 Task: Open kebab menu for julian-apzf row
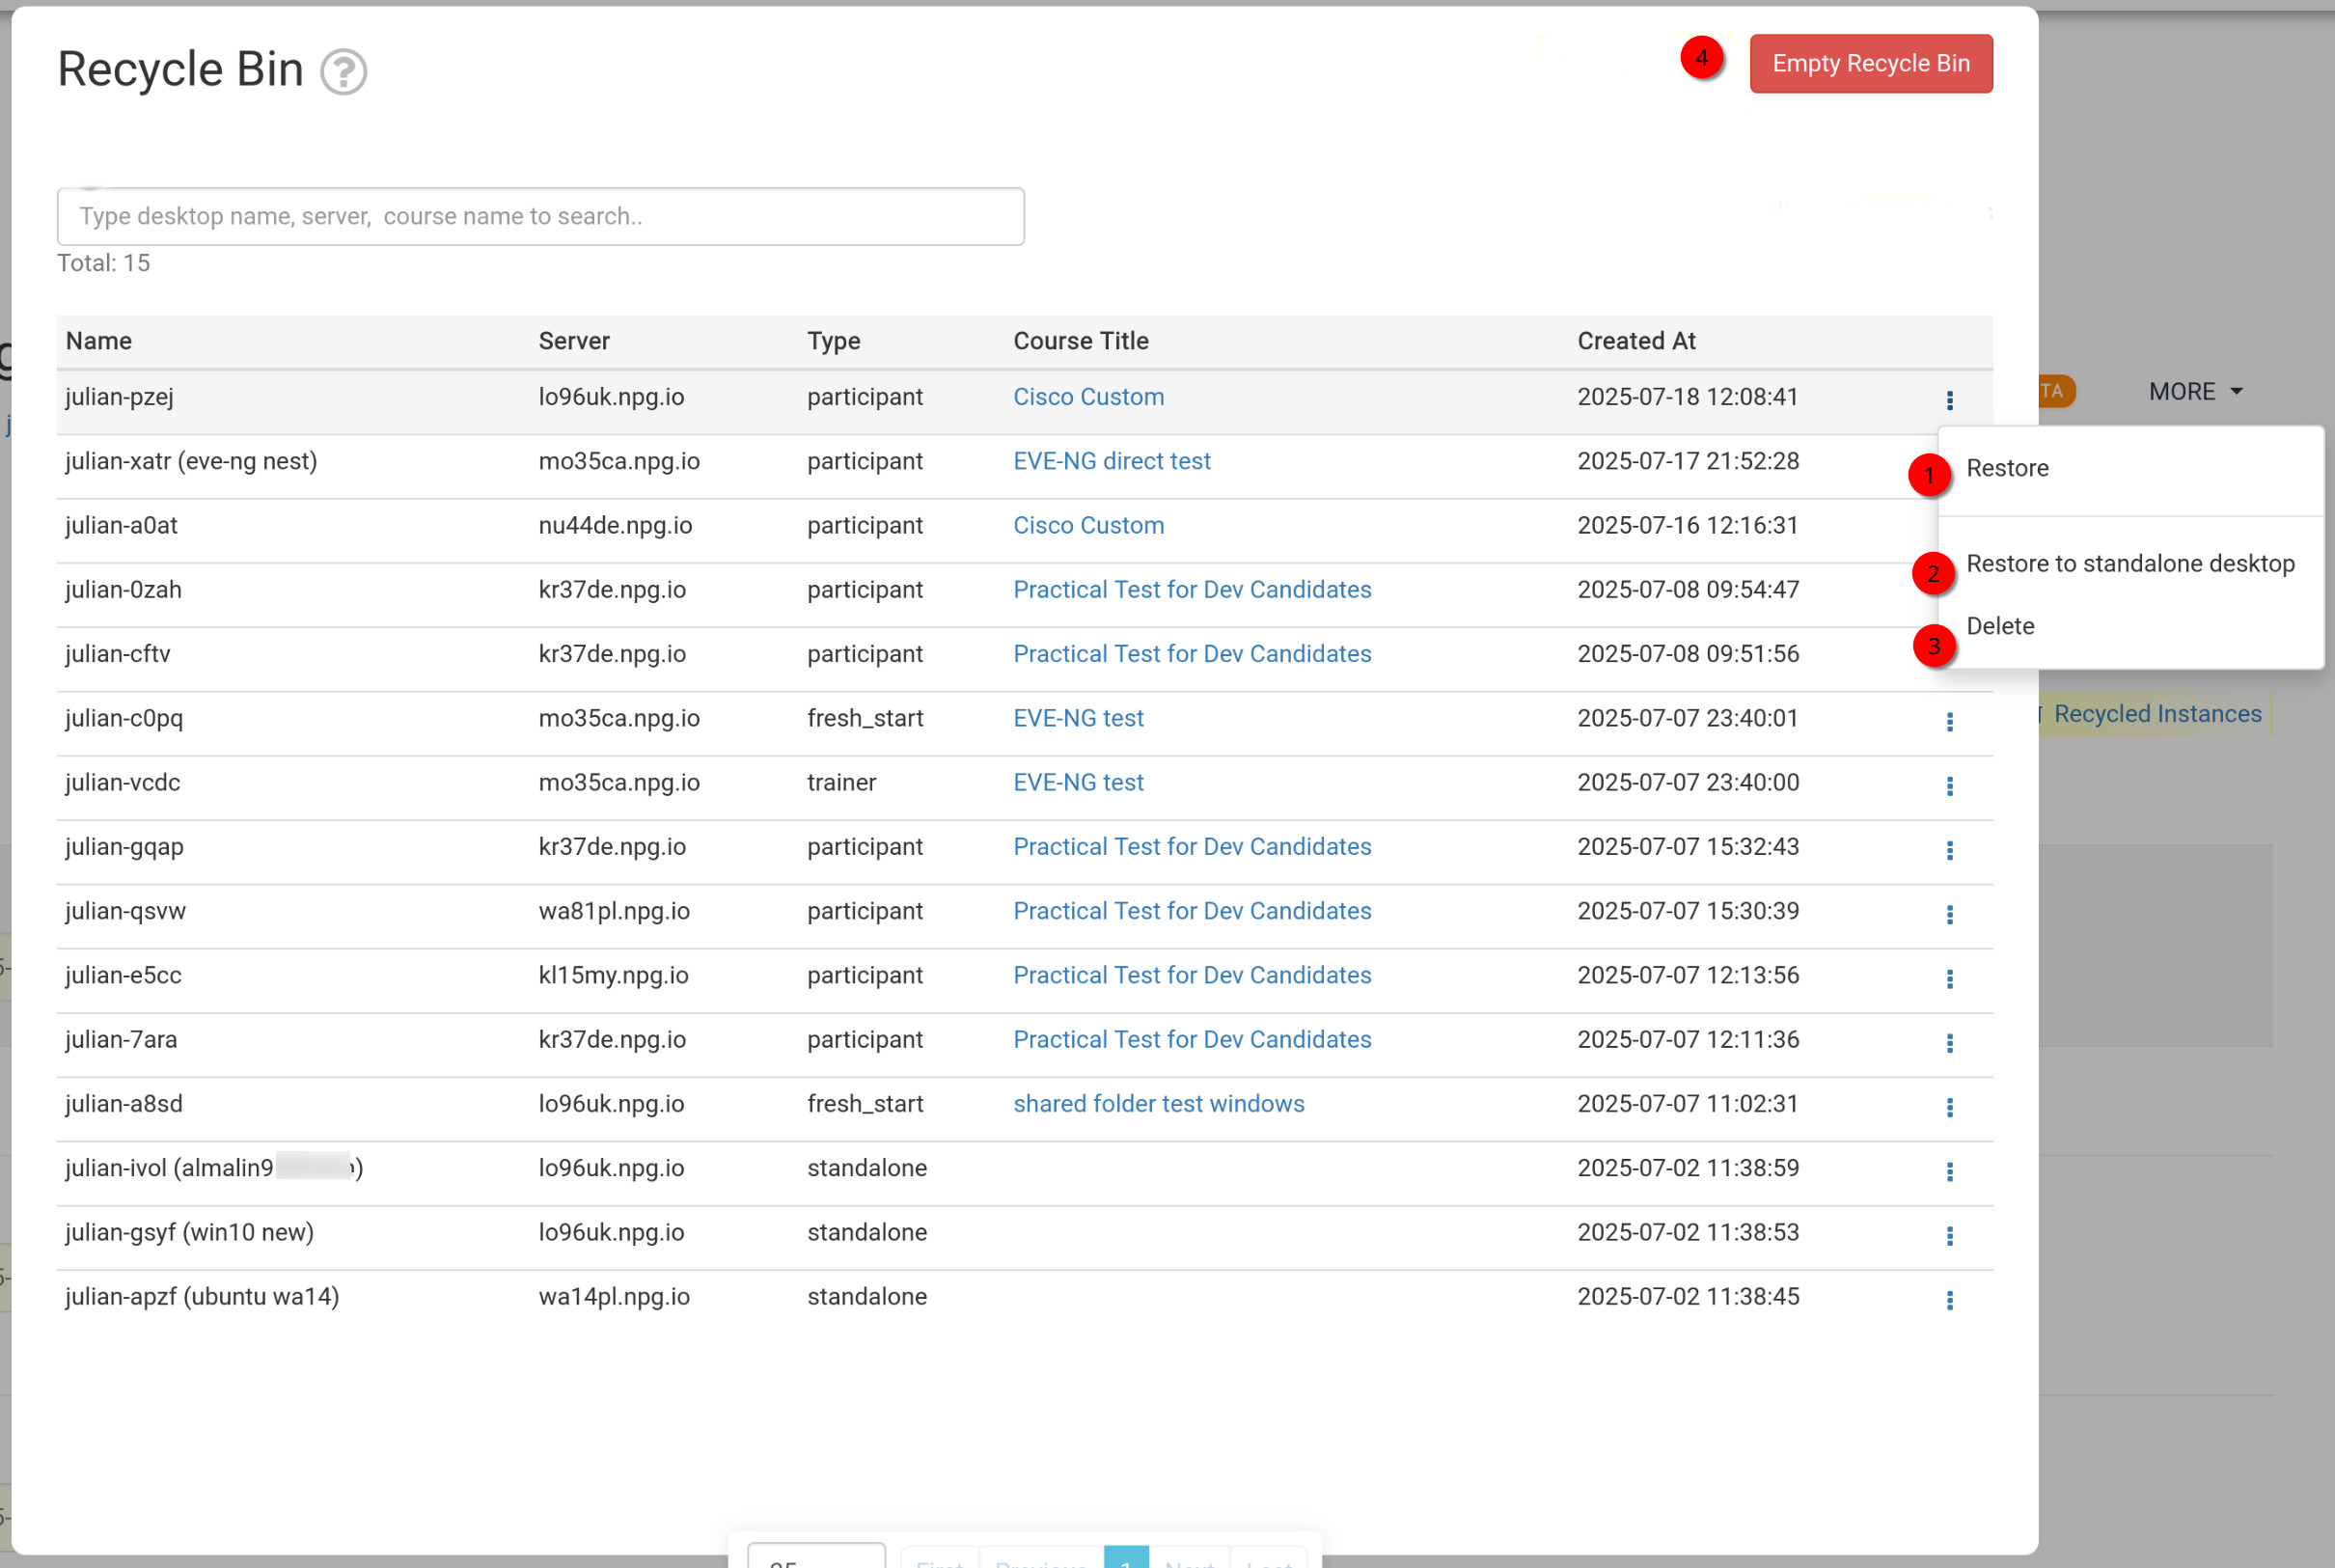1949,1300
